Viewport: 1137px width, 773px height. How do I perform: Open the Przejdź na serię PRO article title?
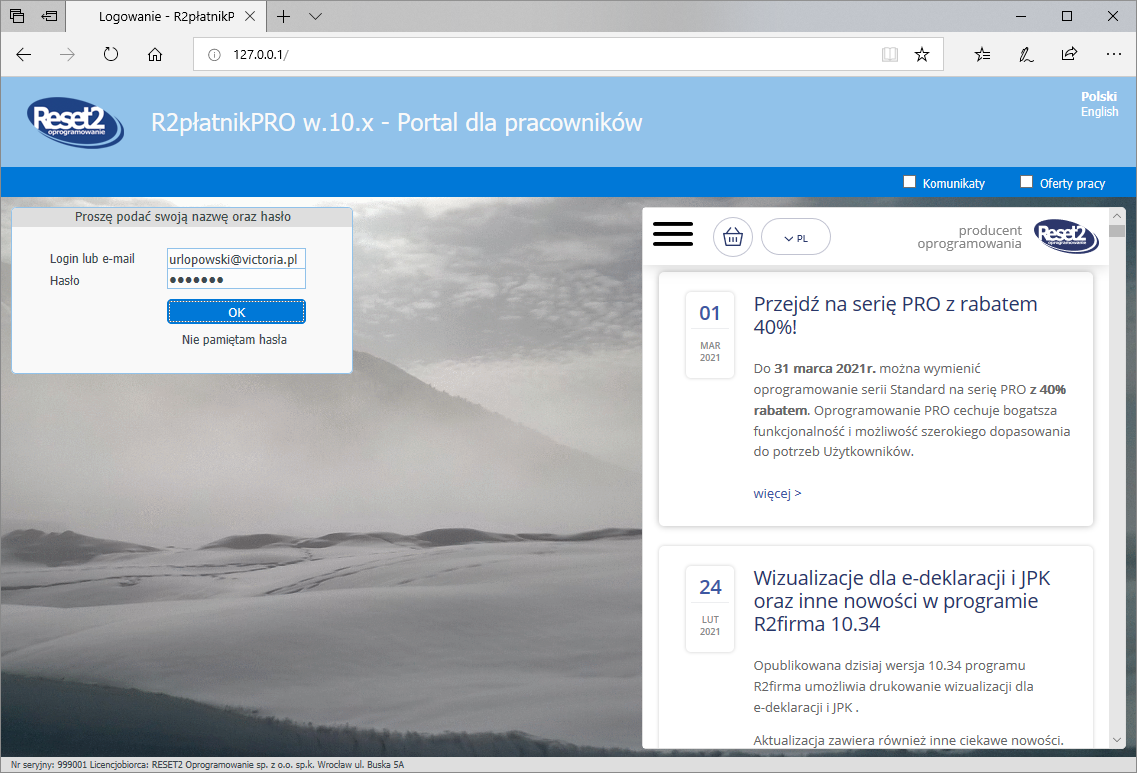point(895,315)
